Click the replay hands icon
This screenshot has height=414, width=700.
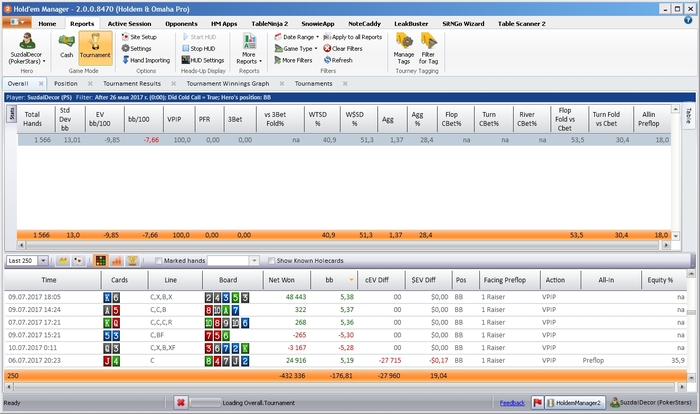(x=63, y=260)
